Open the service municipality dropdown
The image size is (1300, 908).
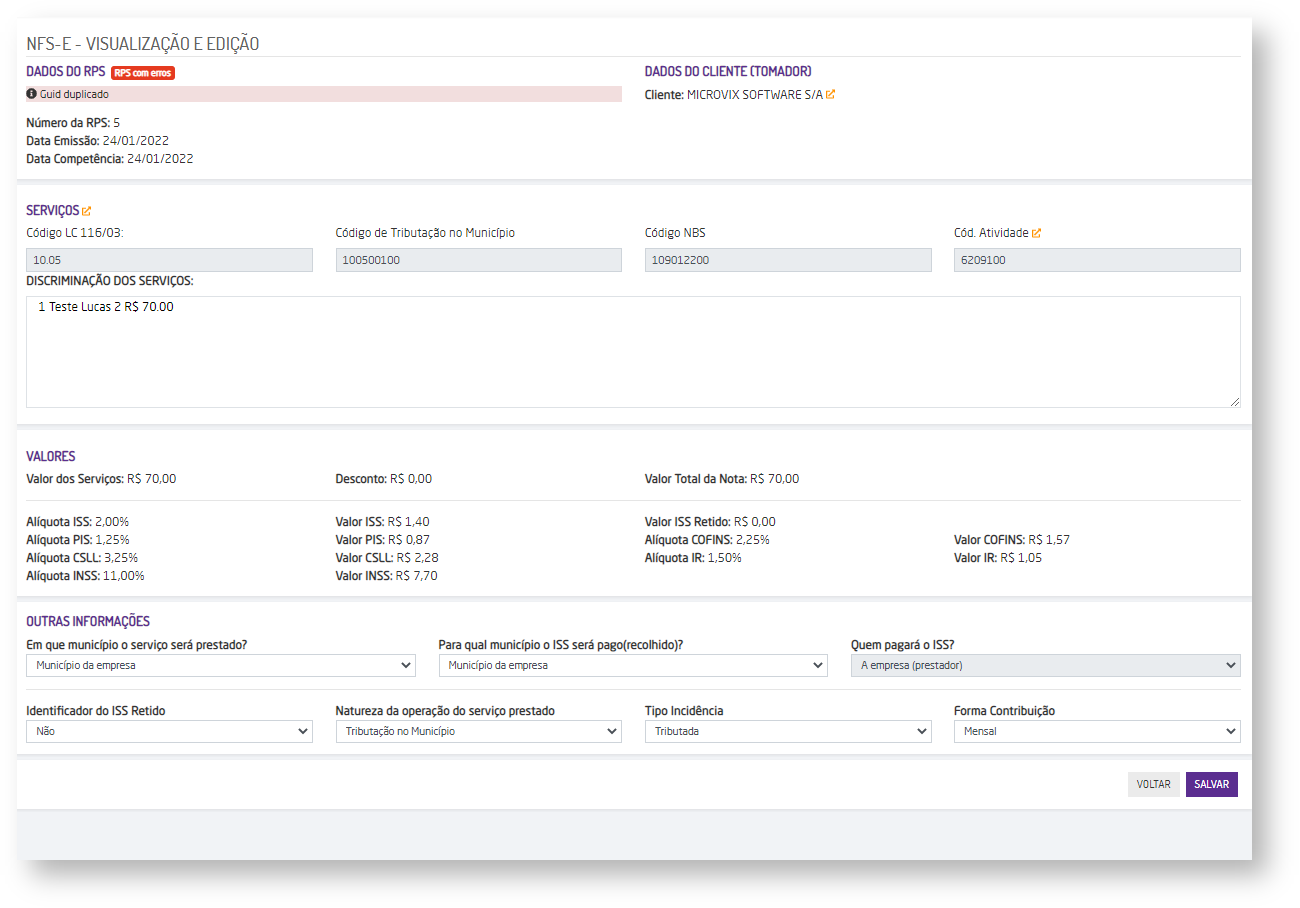tap(221, 665)
